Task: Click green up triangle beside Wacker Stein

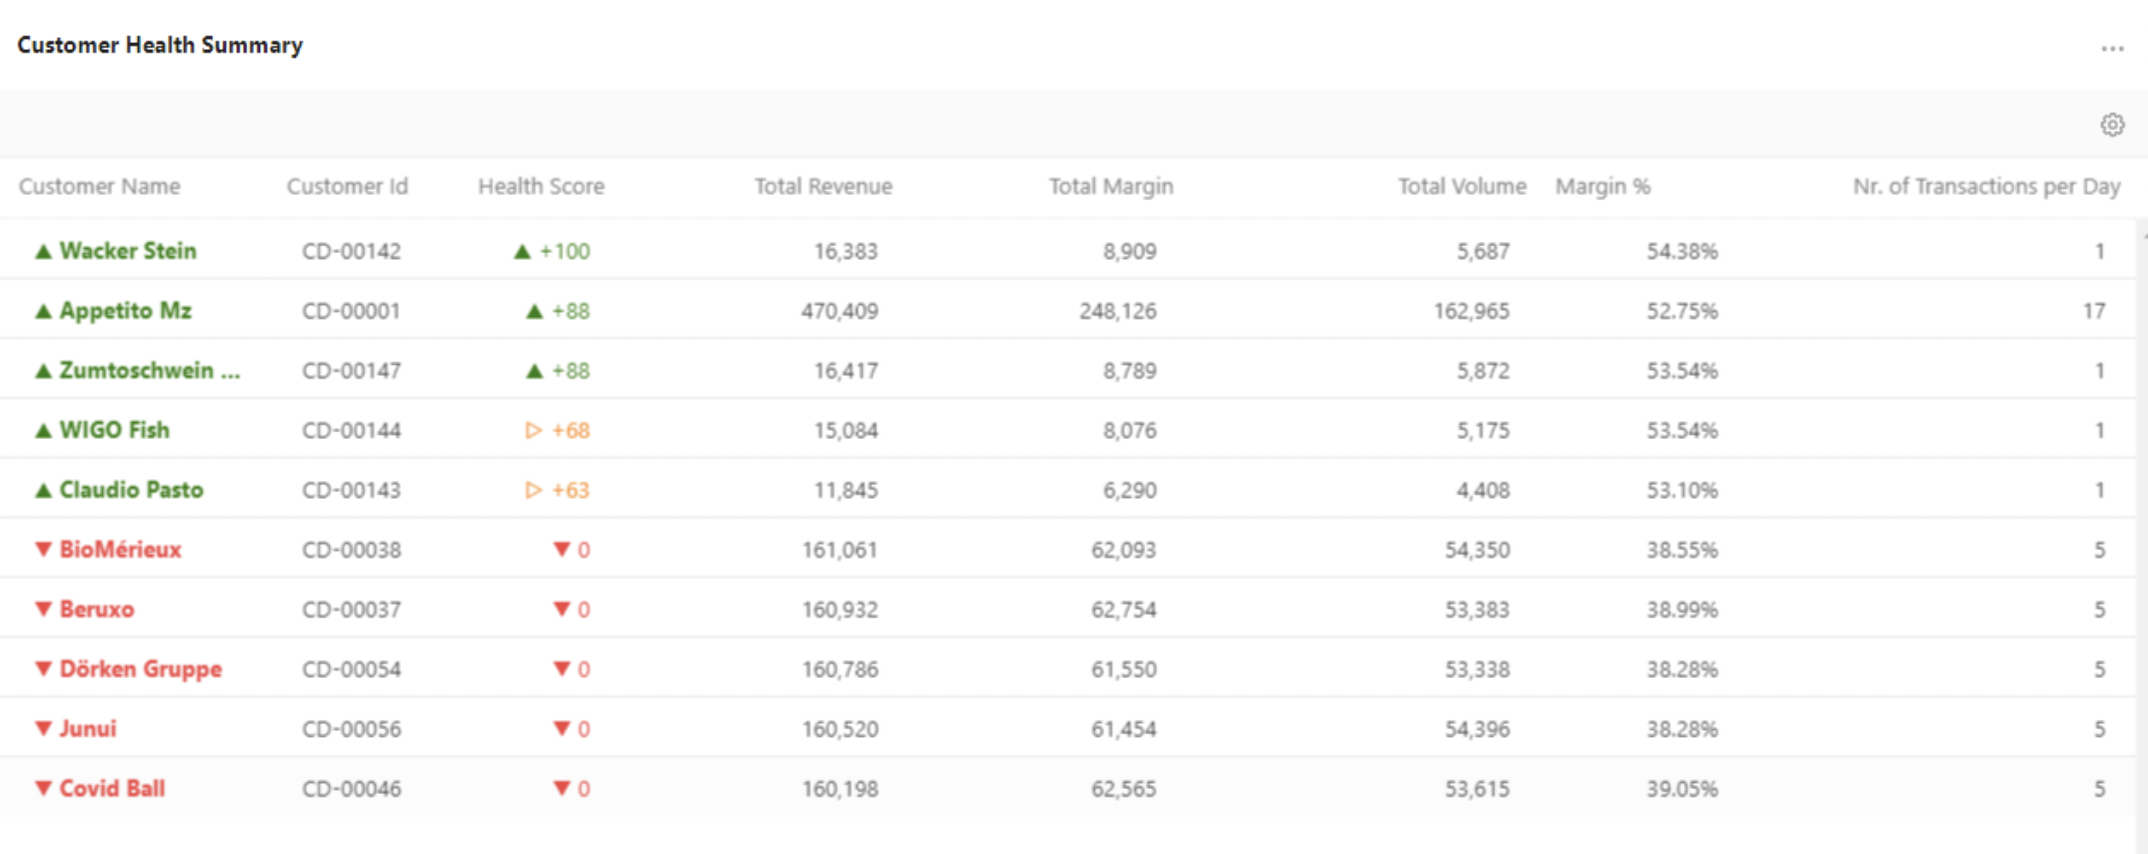Action: tap(43, 251)
